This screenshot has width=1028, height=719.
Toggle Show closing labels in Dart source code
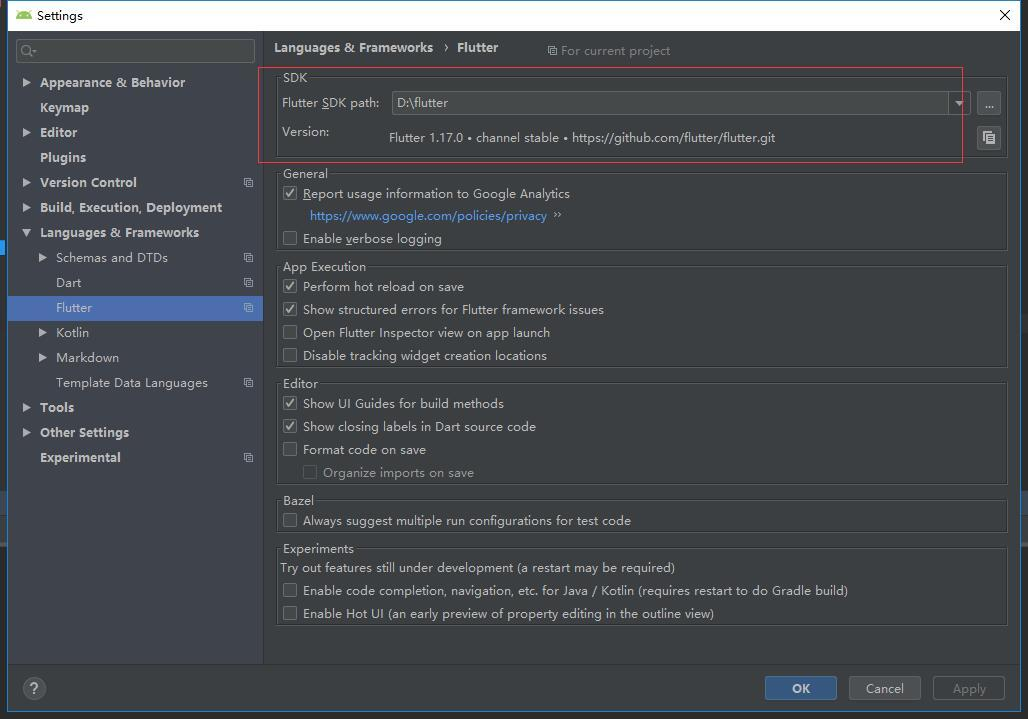(290, 426)
